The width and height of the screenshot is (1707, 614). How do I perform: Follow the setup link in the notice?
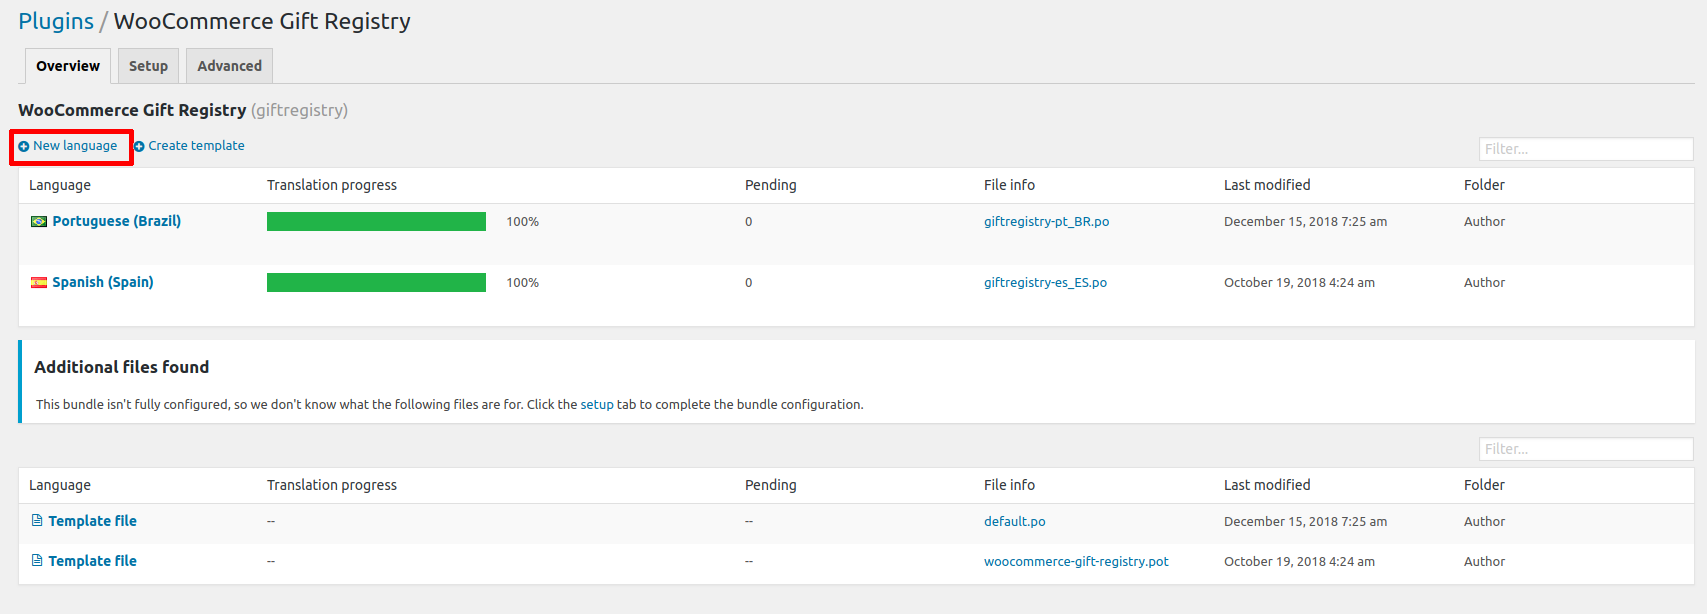[x=597, y=405]
